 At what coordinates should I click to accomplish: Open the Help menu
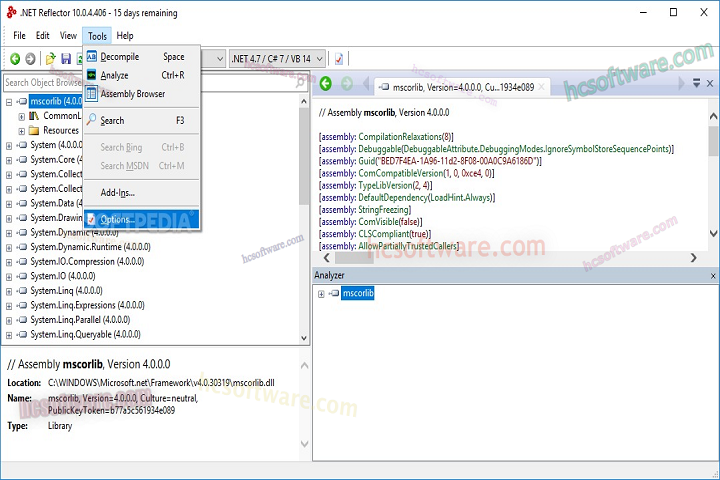pyautogui.click(x=125, y=35)
